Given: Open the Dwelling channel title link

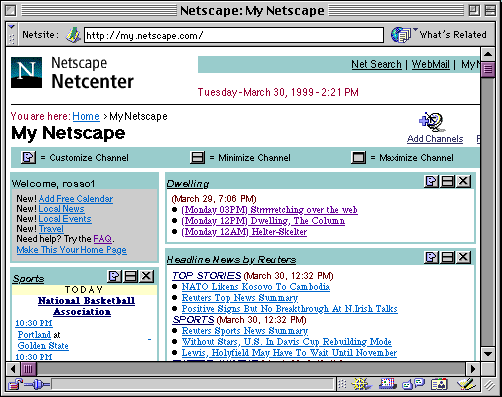Looking at the screenshot, I should tap(188, 184).
